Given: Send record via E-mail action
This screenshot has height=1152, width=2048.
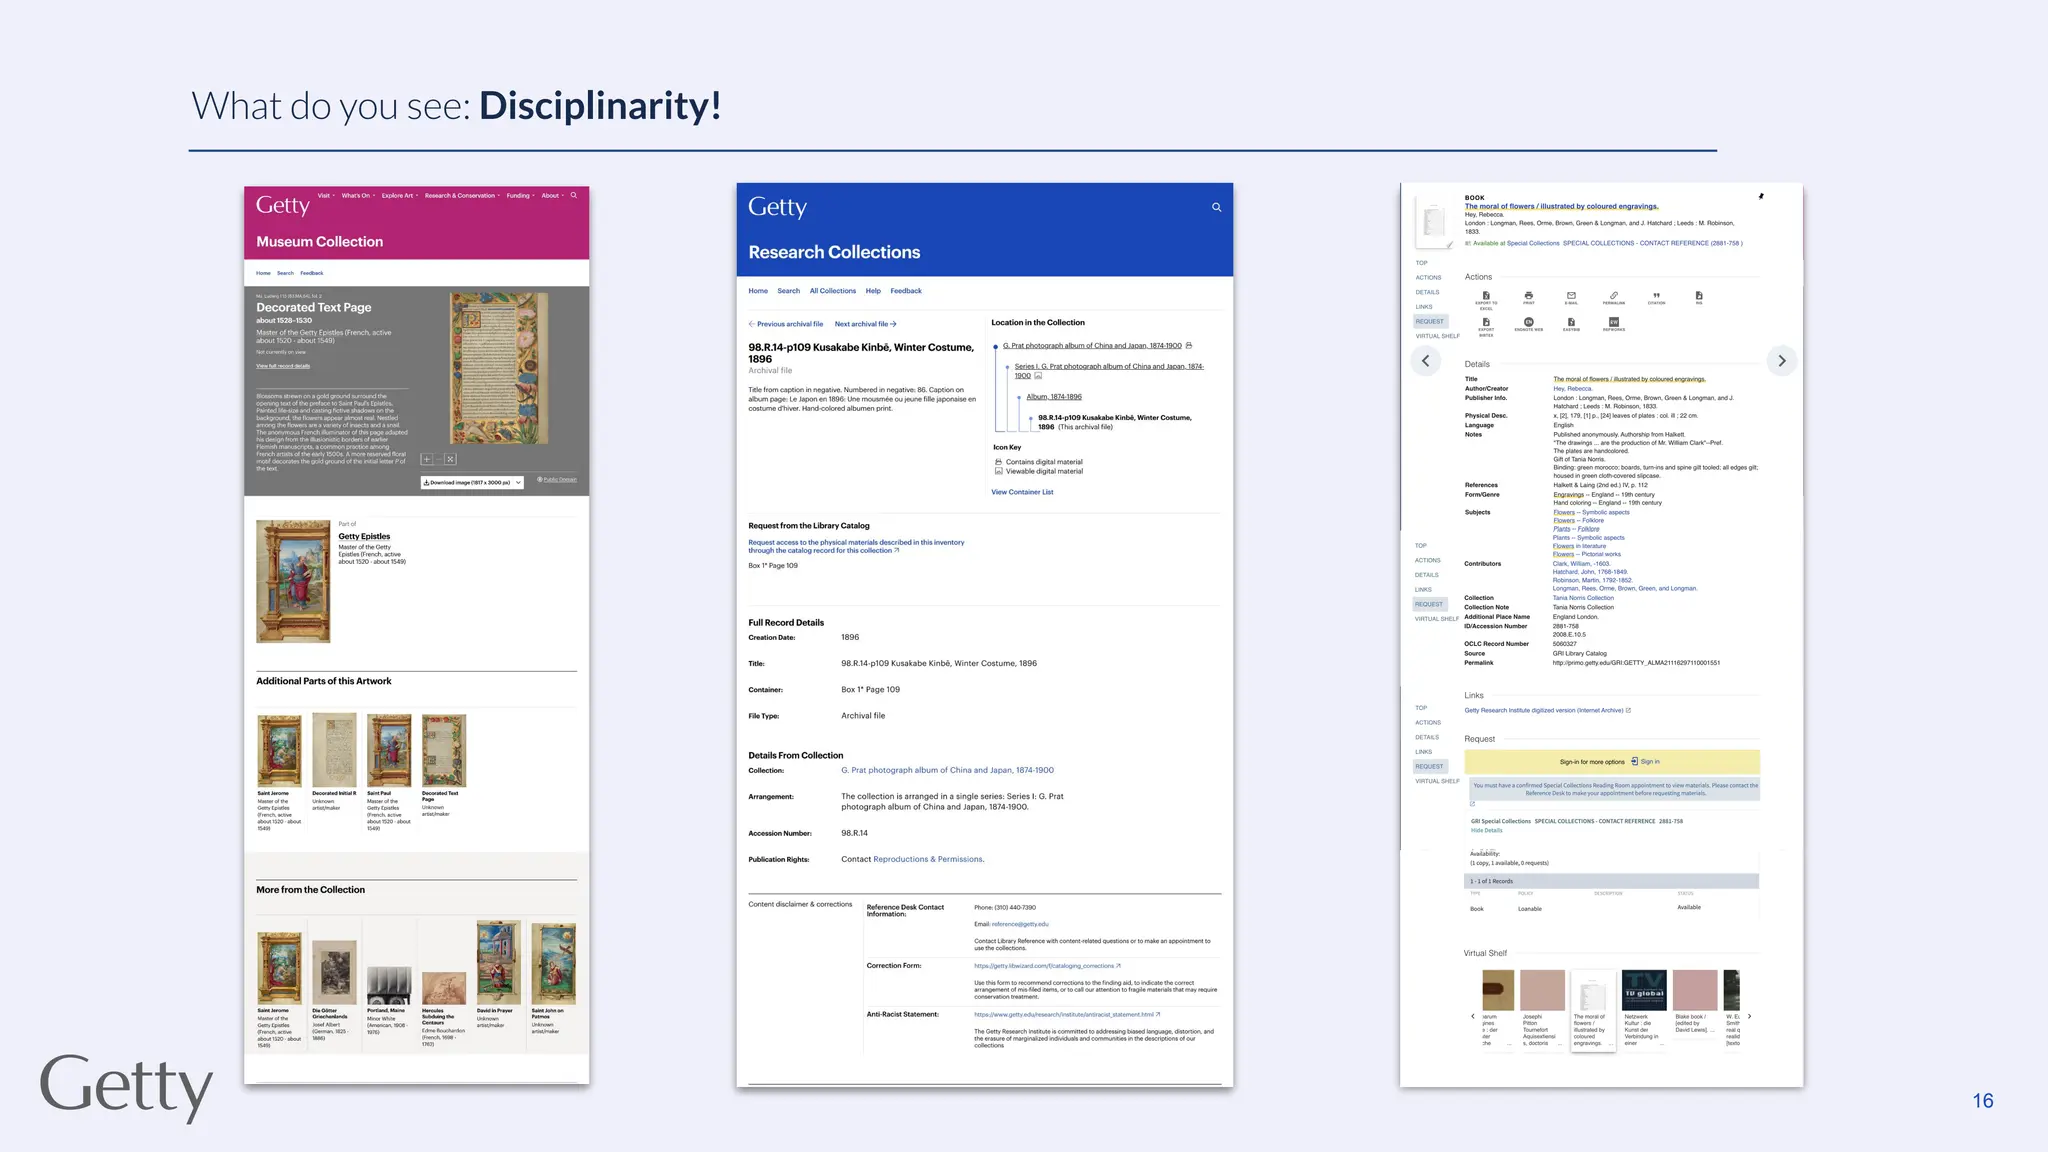Looking at the screenshot, I should point(1571,297).
